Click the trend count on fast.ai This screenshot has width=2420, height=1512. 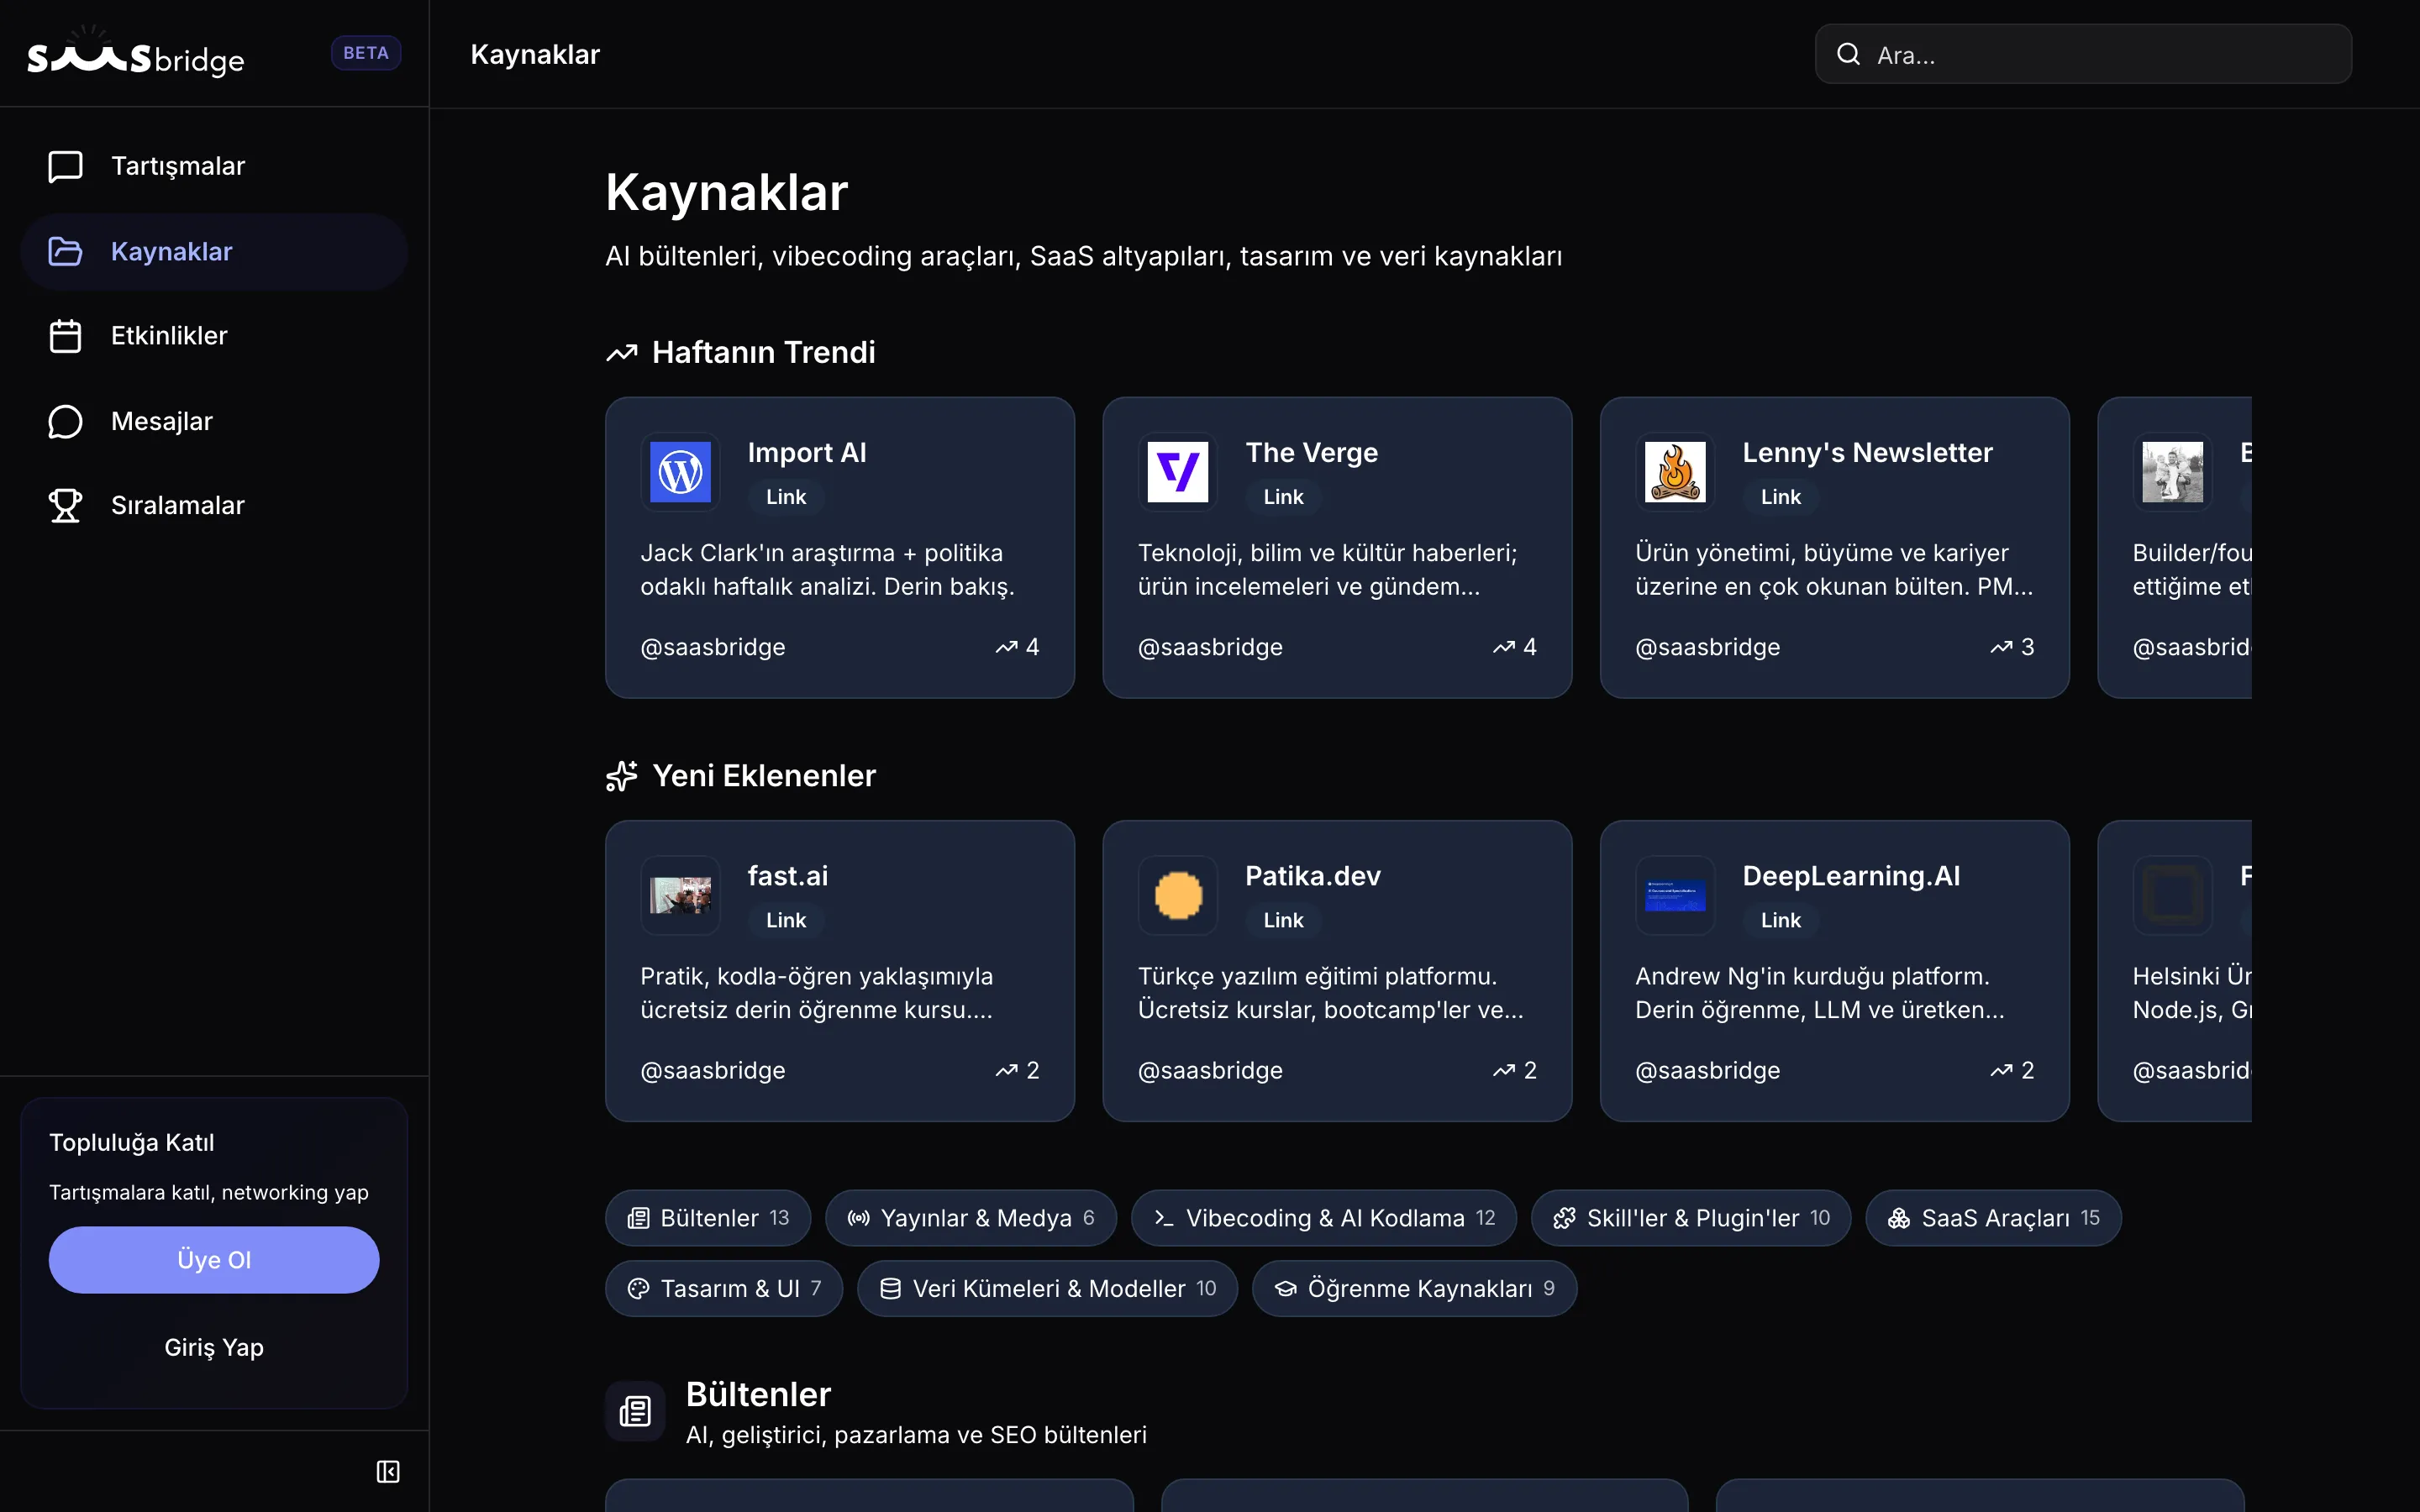(1018, 1070)
